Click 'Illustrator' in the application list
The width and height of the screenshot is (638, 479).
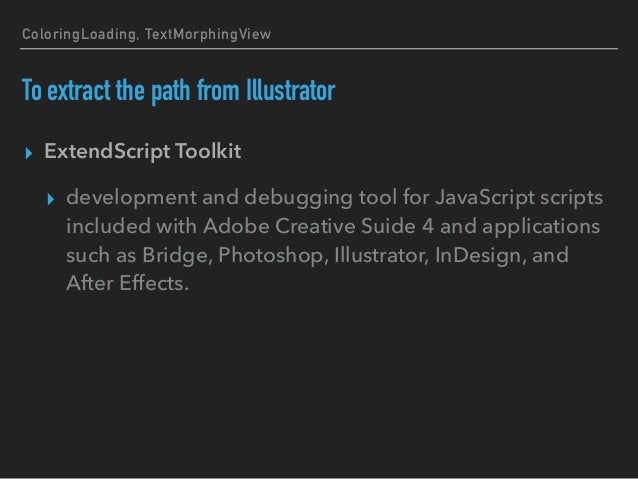coord(381,256)
